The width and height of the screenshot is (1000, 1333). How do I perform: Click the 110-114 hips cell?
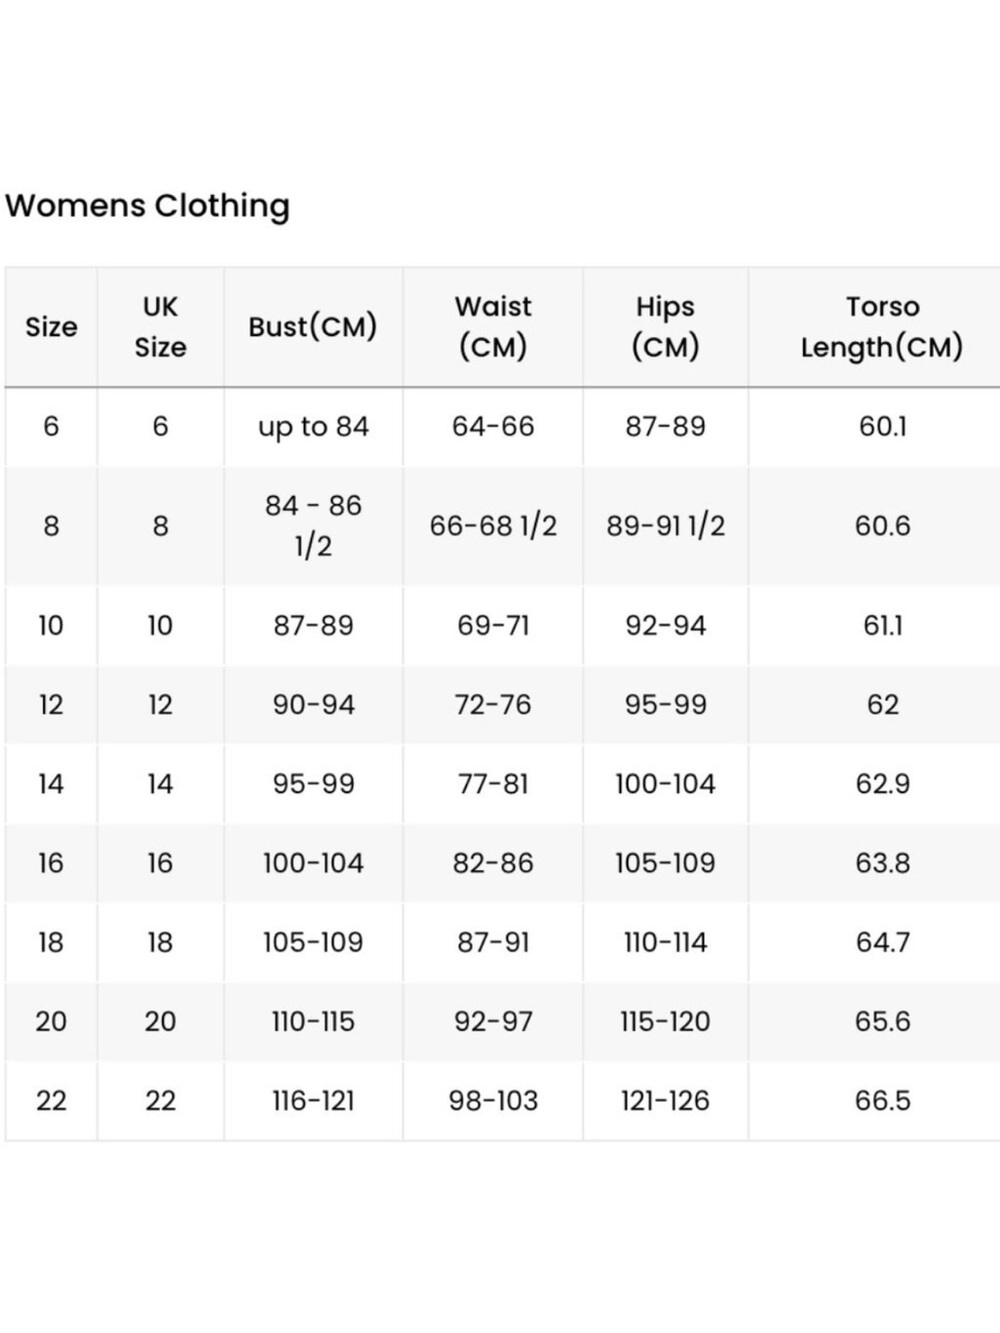click(665, 942)
